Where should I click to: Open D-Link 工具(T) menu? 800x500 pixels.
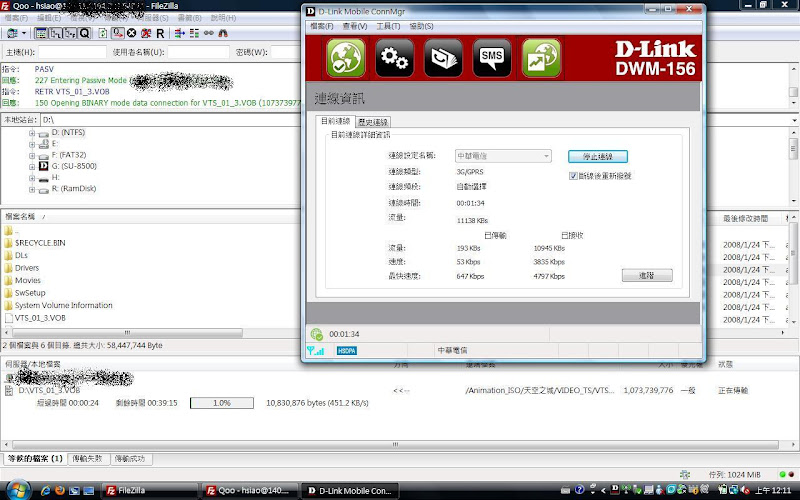(388, 26)
